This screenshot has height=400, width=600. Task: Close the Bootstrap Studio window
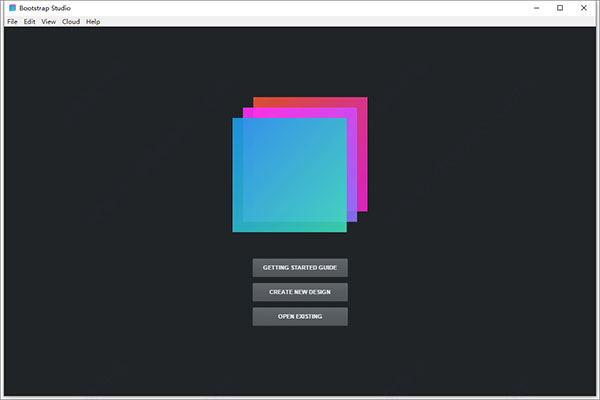584,8
